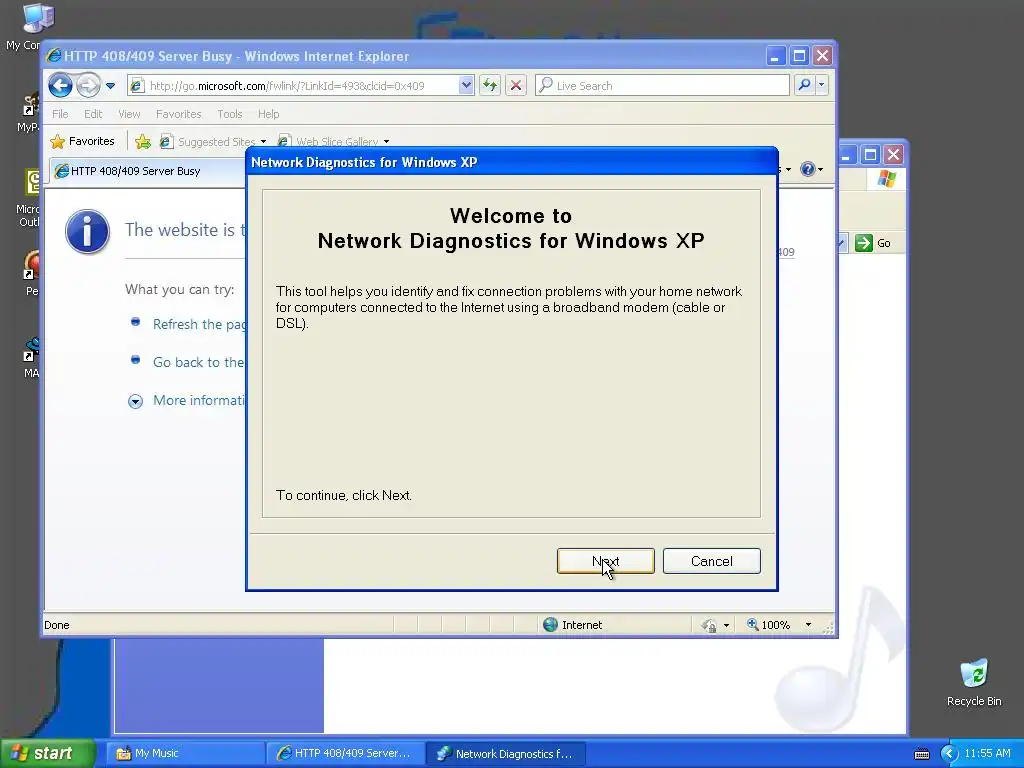Image resolution: width=1024 pixels, height=768 pixels.
Task: Click the Internet Explorer address bar
Action: 300,86
